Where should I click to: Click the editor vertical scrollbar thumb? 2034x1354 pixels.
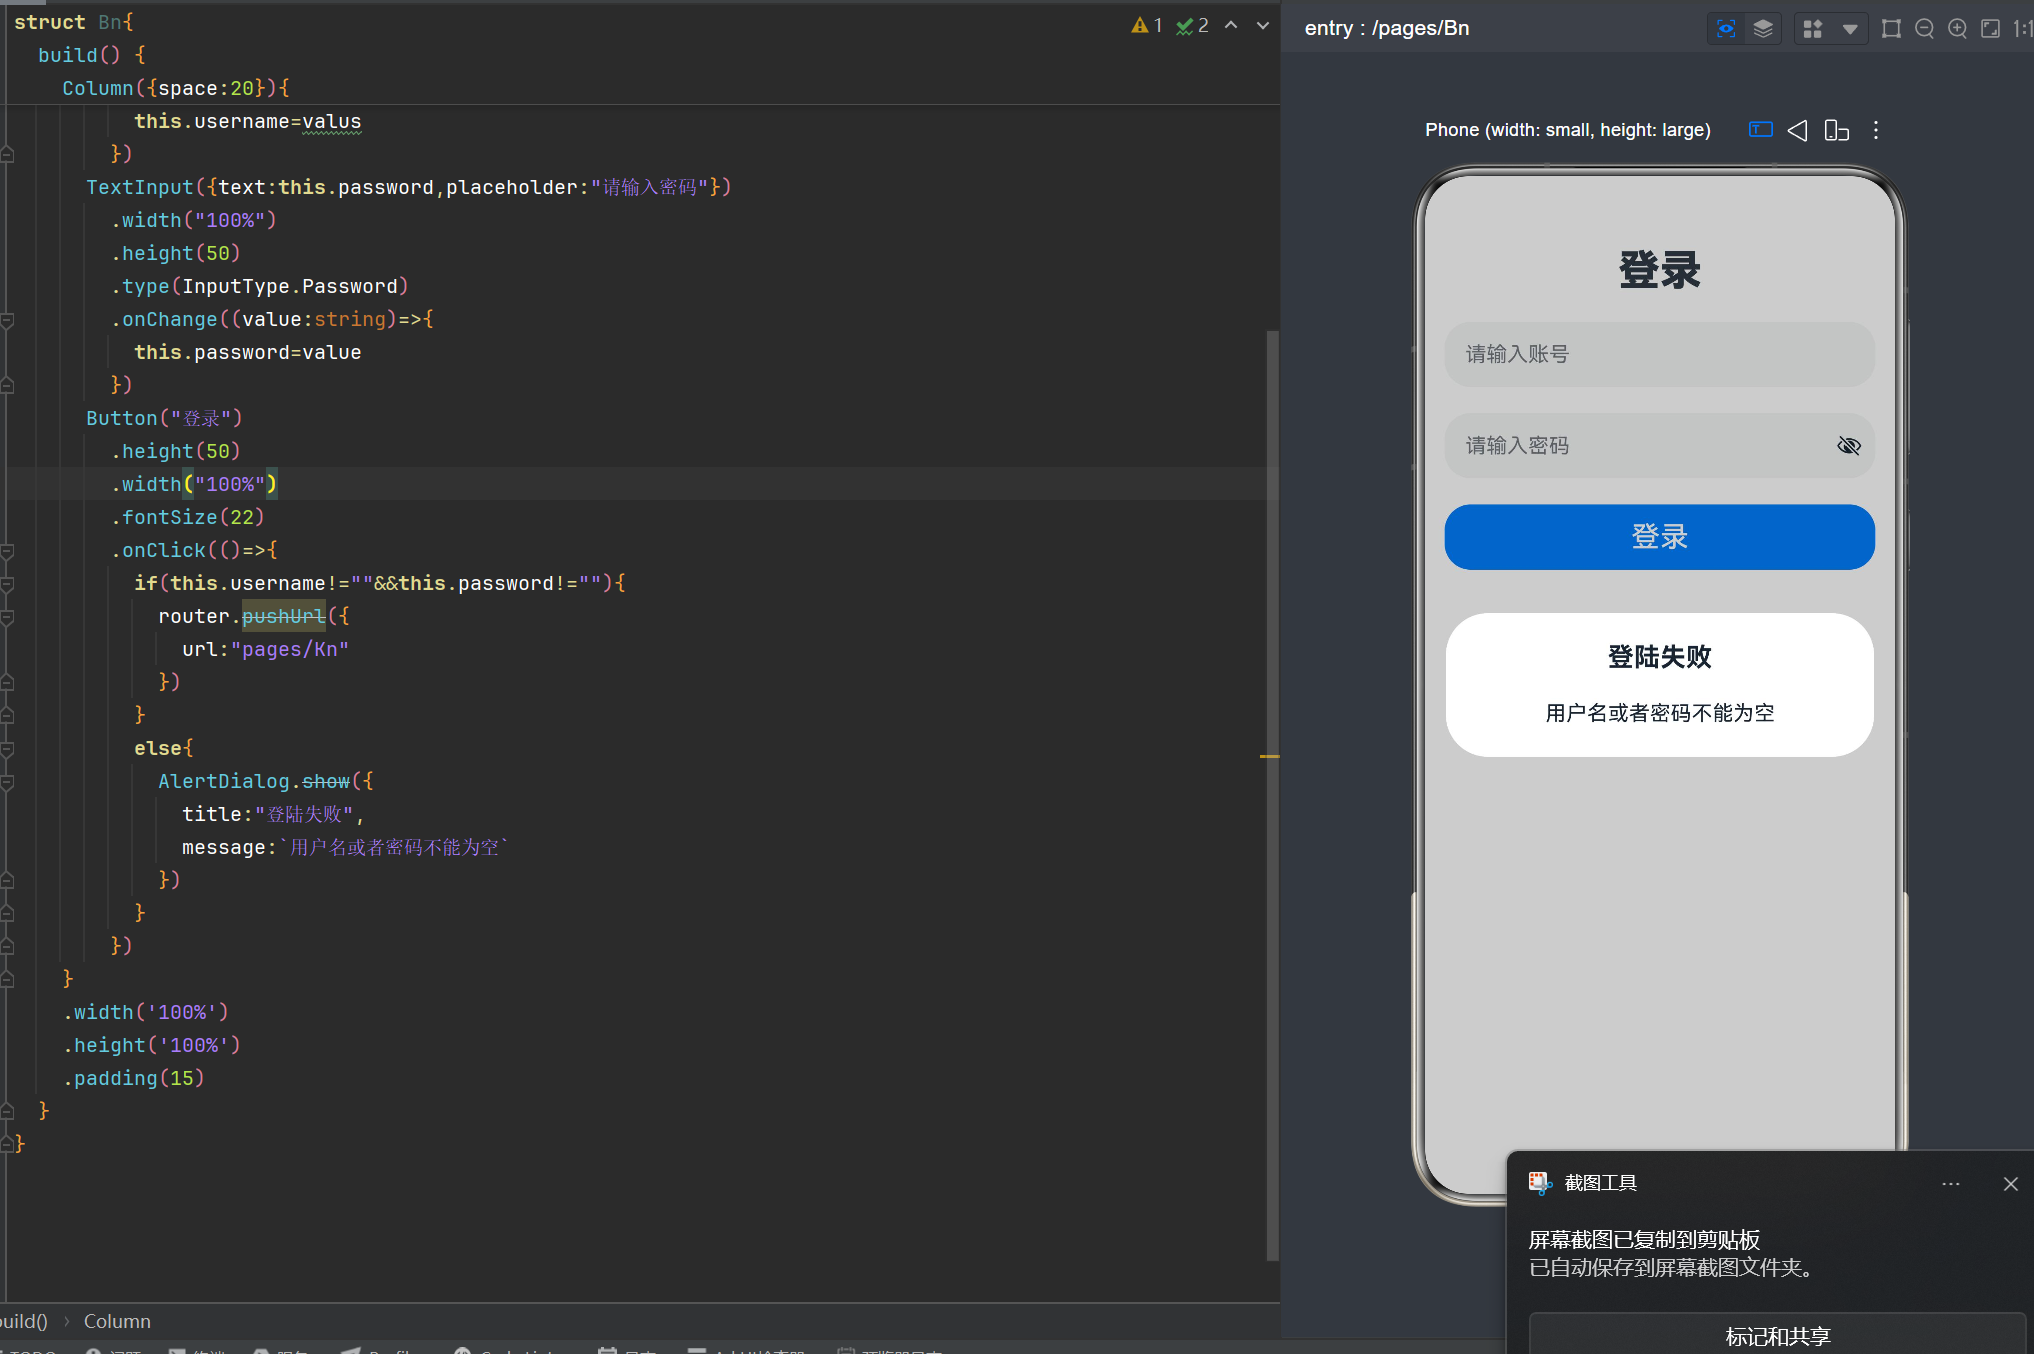tap(1272, 795)
